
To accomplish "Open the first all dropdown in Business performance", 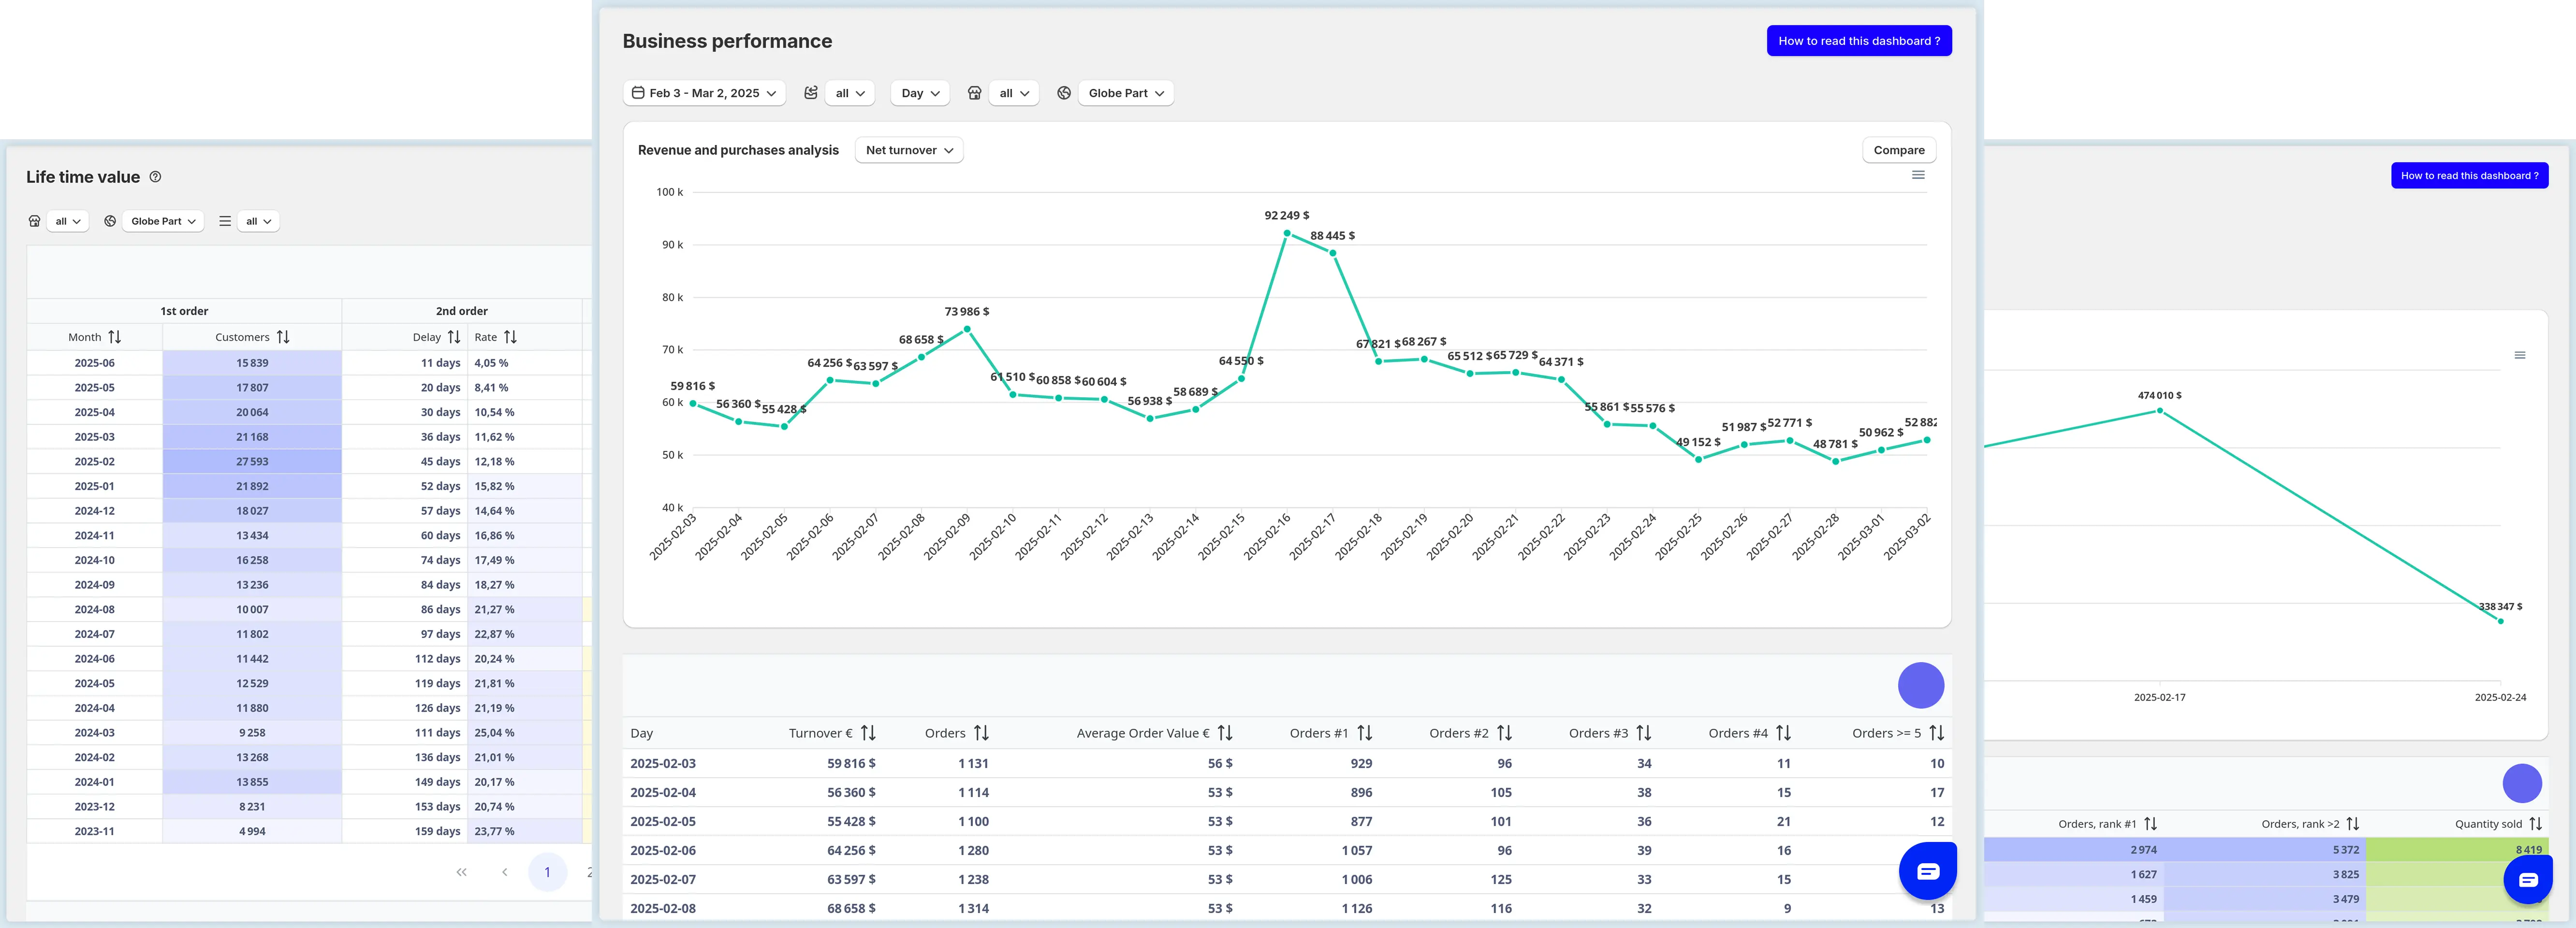I will 850,93.
